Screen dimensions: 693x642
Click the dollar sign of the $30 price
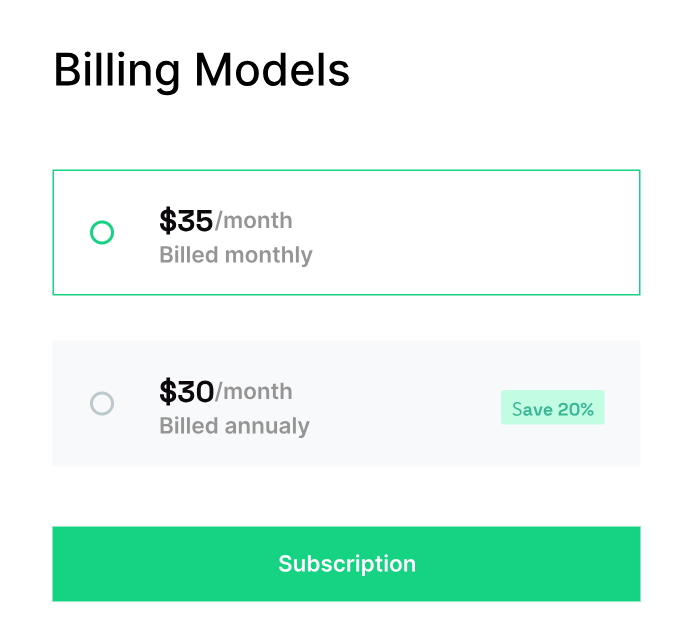(167, 391)
